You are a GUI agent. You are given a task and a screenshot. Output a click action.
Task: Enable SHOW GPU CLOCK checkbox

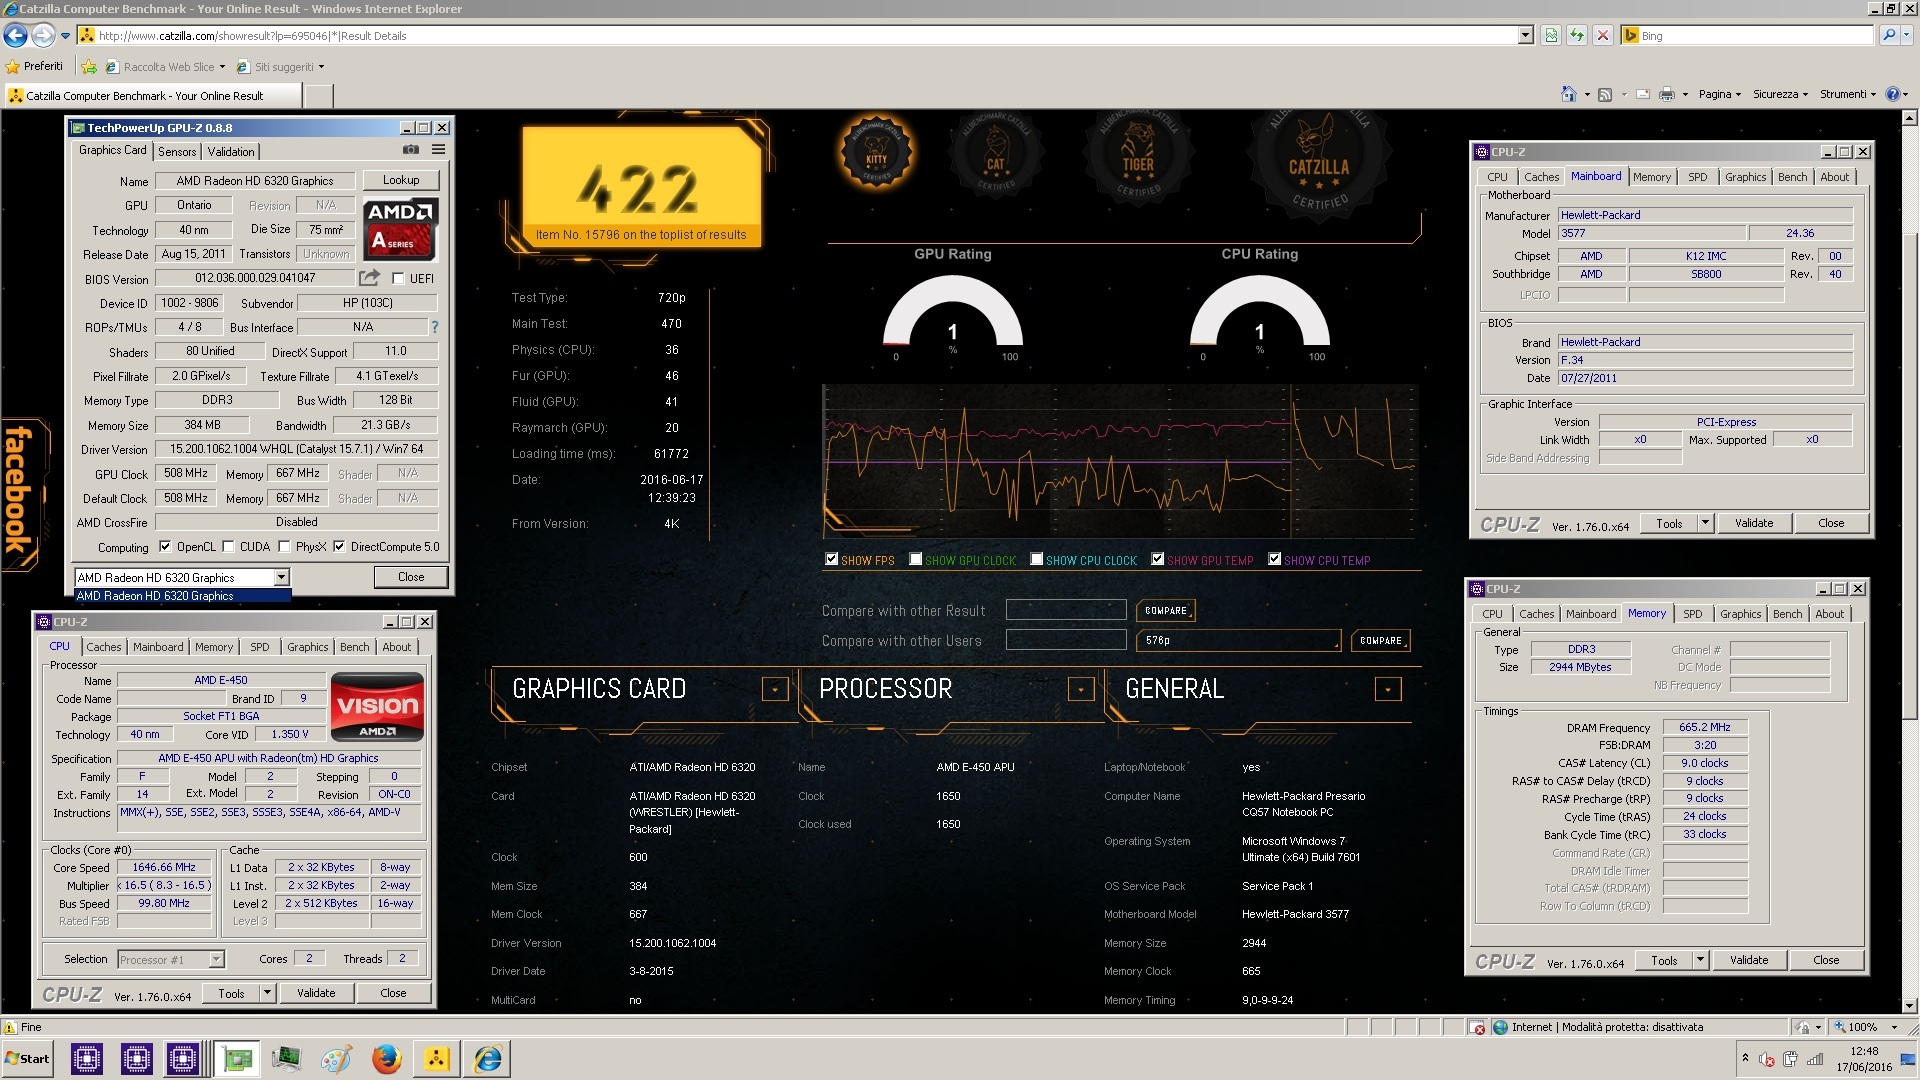click(x=915, y=559)
